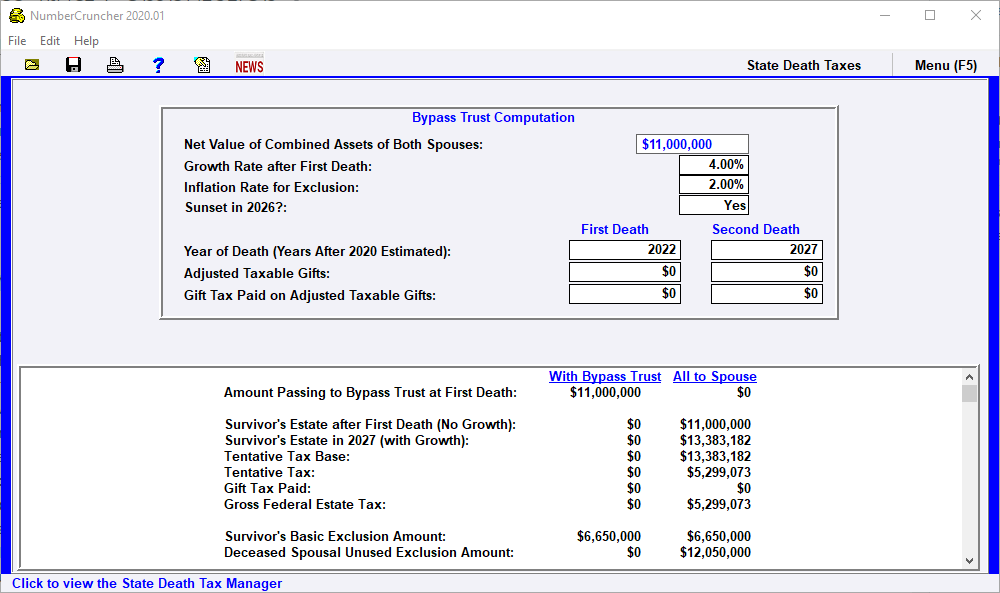1000x593 pixels.
Task: Click the First Death year field 2022
Action: tap(624, 249)
